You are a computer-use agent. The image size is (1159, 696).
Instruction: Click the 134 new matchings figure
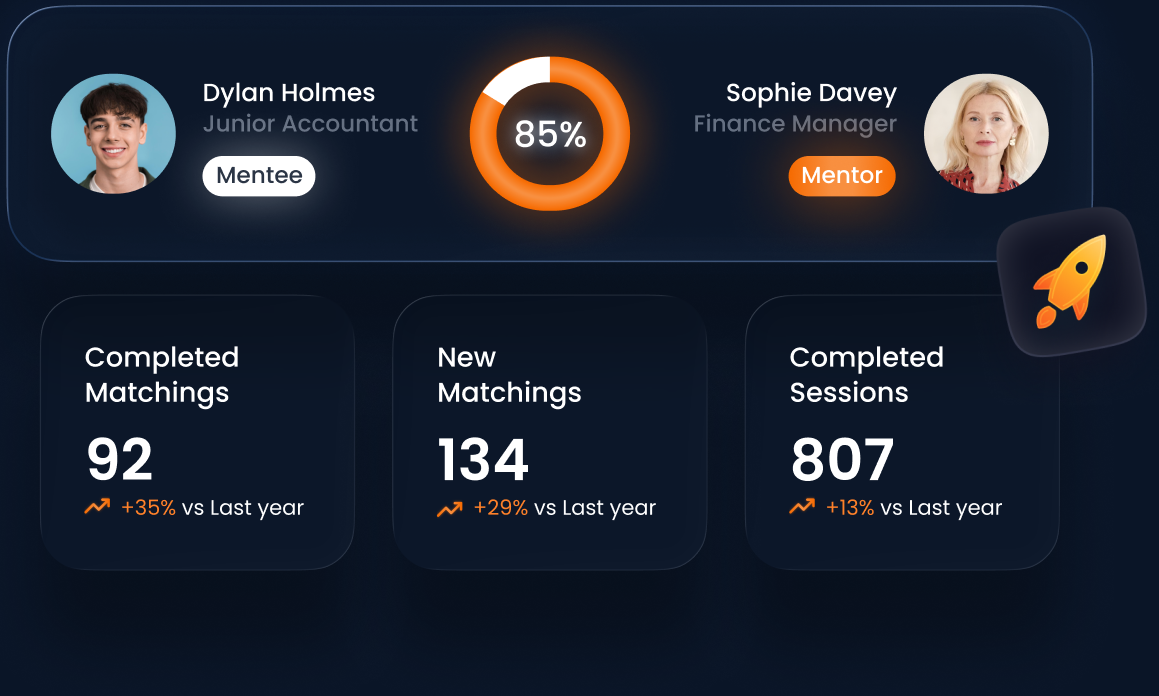(x=483, y=459)
